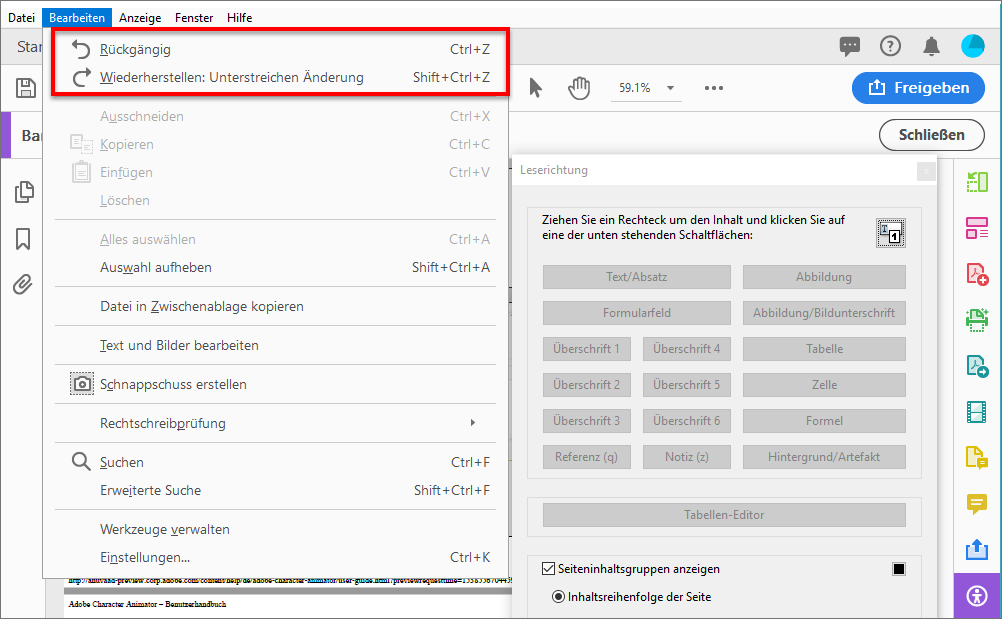Open the Attachments paperclip panel

(x=23, y=284)
